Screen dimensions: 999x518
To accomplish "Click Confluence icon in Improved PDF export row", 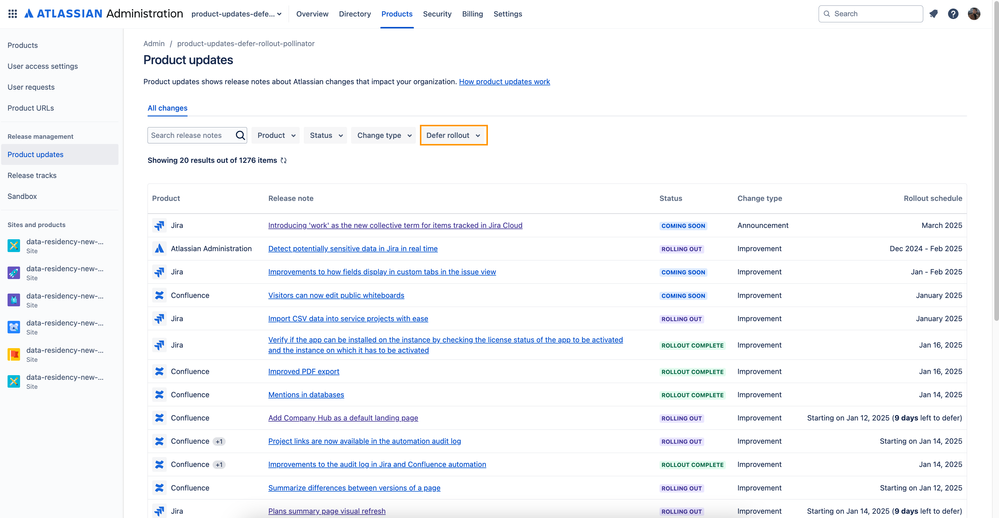I will (159, 371).
